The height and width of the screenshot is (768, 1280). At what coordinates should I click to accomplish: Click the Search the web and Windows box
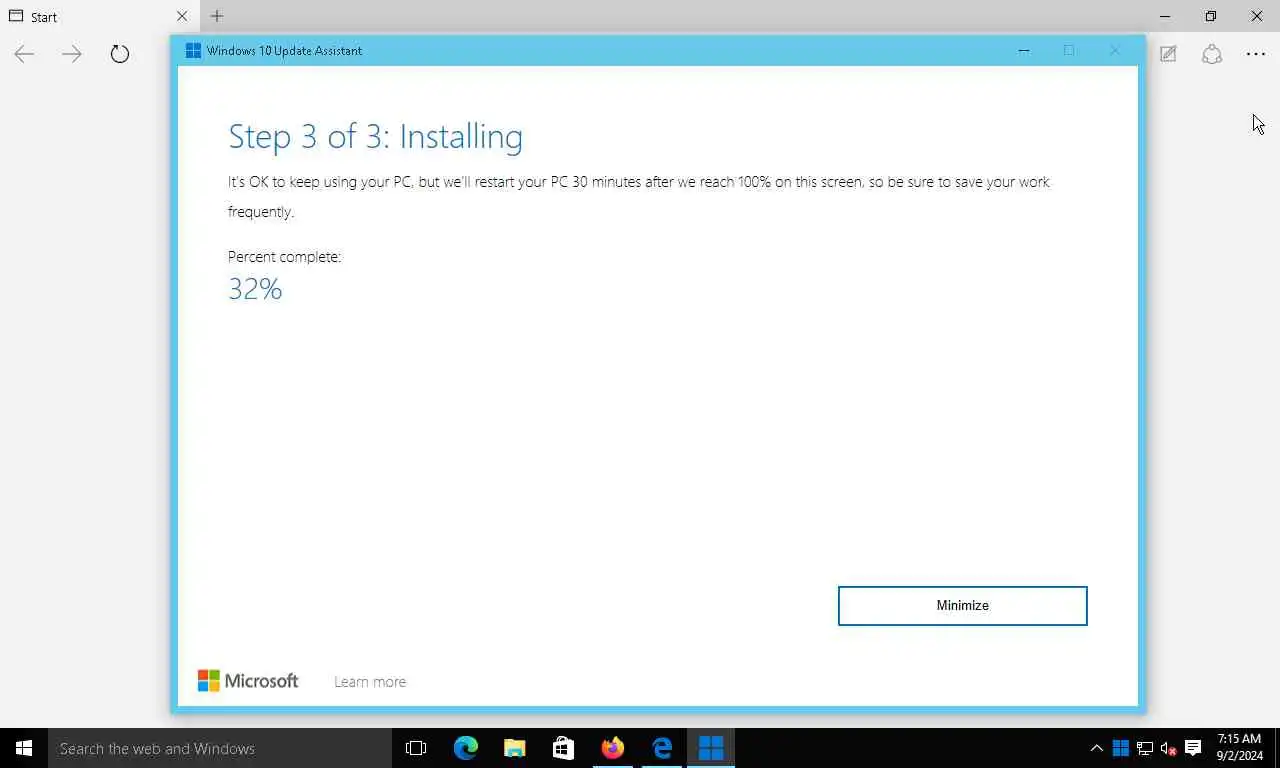click(220, 748)
